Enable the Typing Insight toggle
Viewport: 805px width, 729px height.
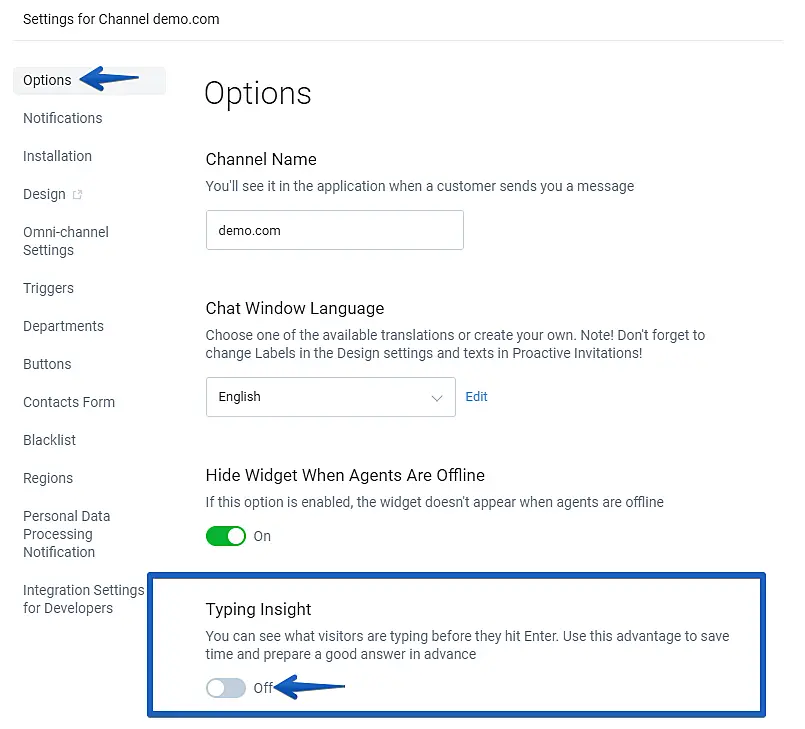pyautogui.click(x=225, y=688)
